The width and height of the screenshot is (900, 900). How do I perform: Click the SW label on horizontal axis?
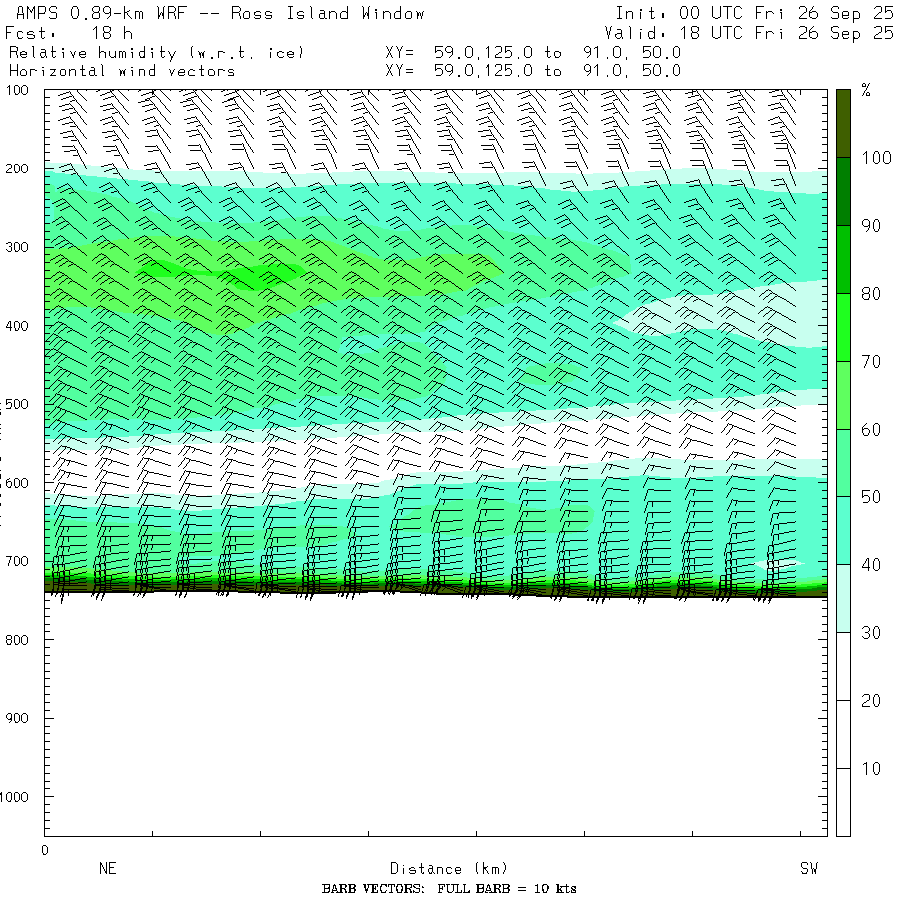(808, 869)
